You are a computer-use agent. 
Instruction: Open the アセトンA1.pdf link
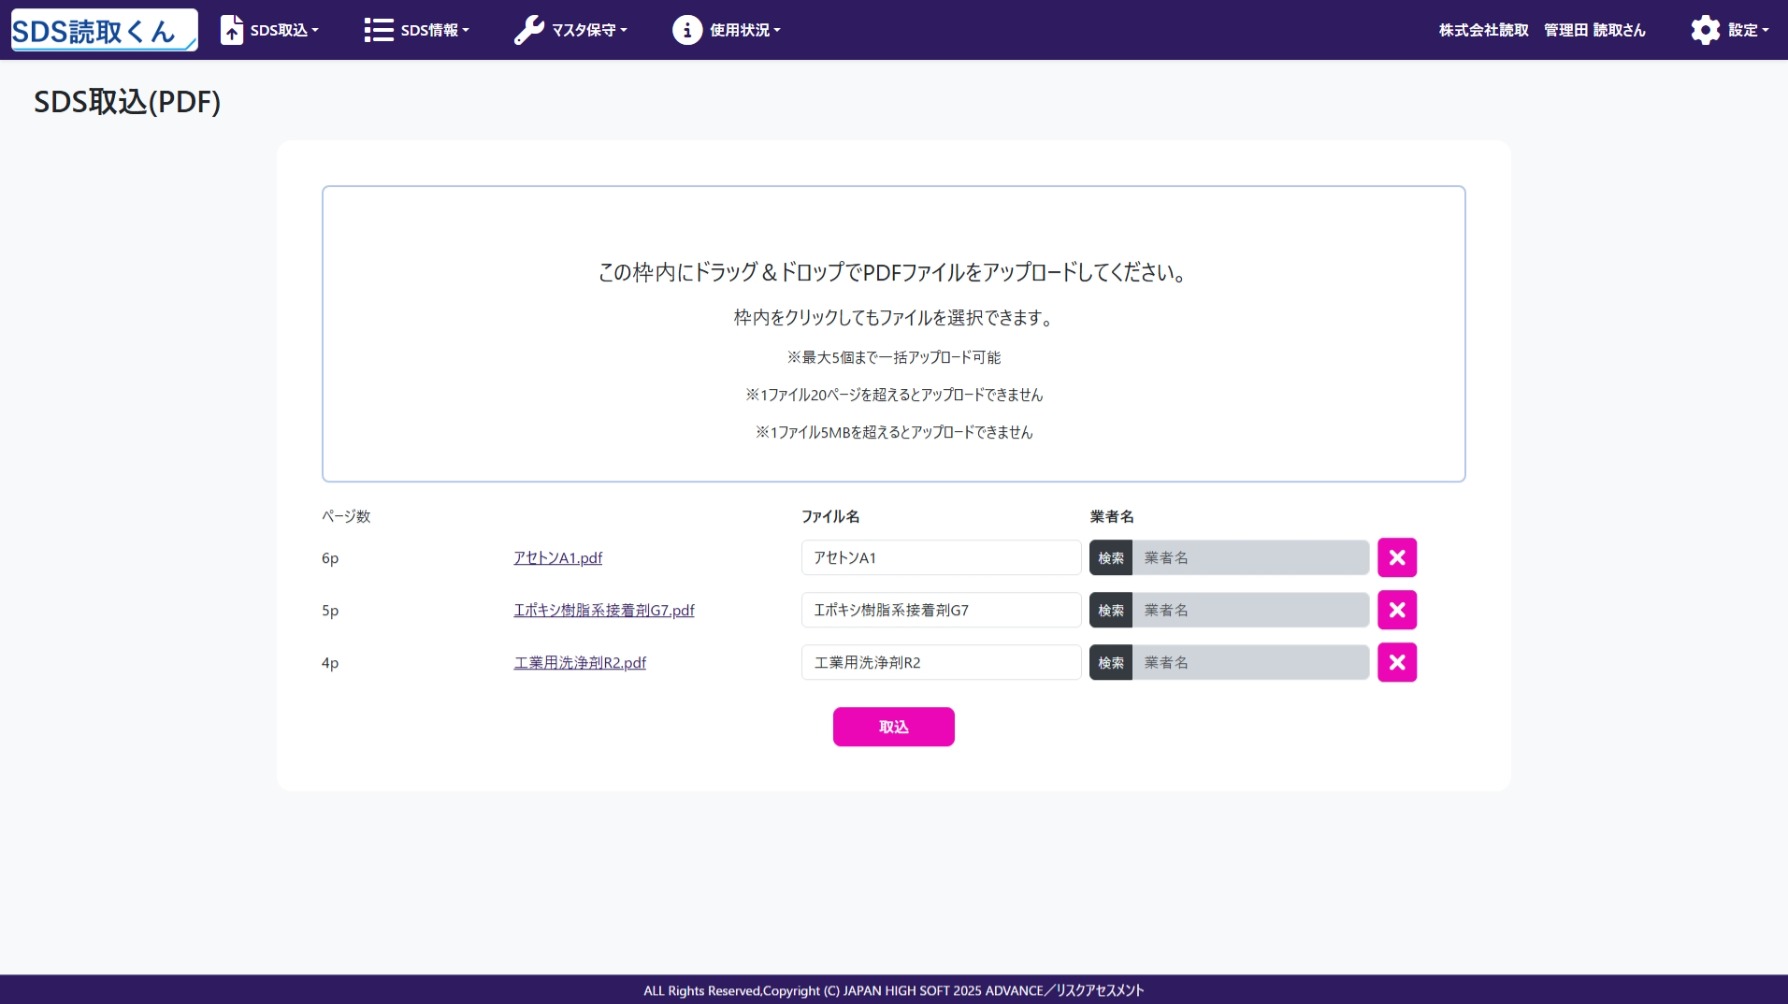coord(557,558)
